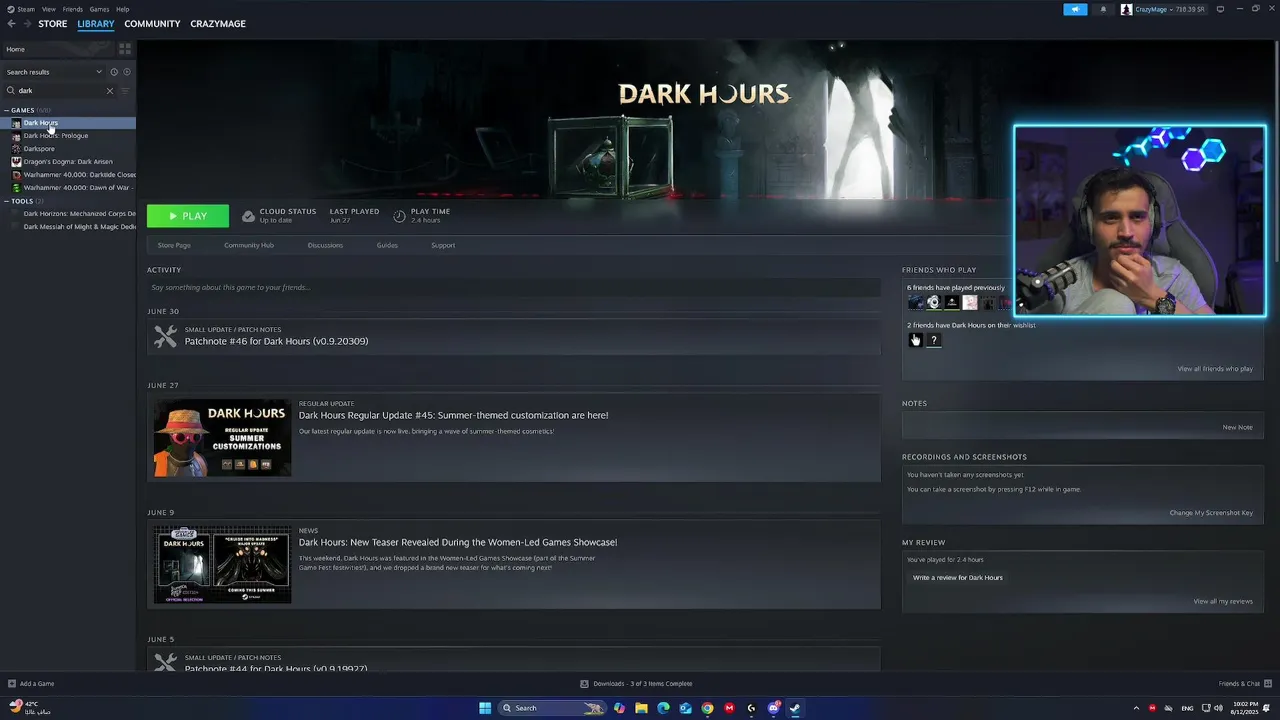
Task: Open the Search results collection dropdown
Action: pos(54,72)
